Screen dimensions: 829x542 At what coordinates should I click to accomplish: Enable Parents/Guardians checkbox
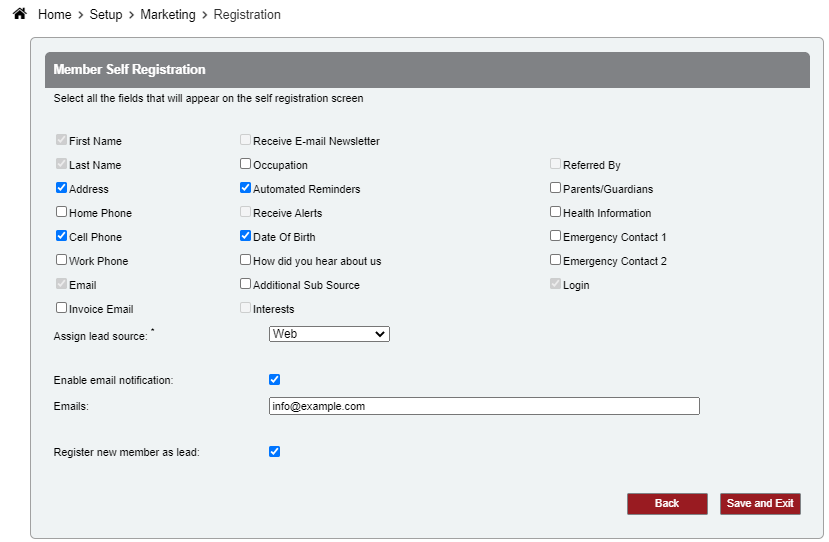point(556,188)
